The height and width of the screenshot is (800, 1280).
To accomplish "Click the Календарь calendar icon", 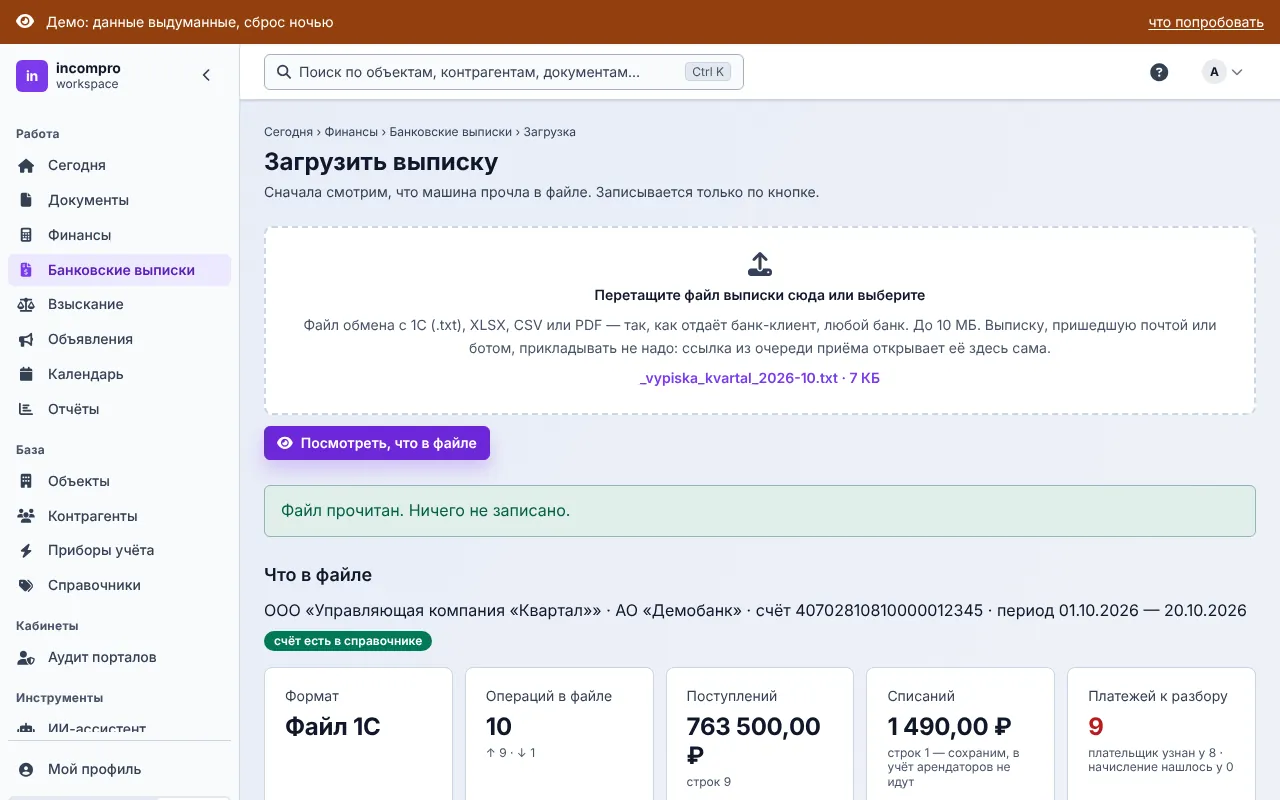I will tap(27, 374).
